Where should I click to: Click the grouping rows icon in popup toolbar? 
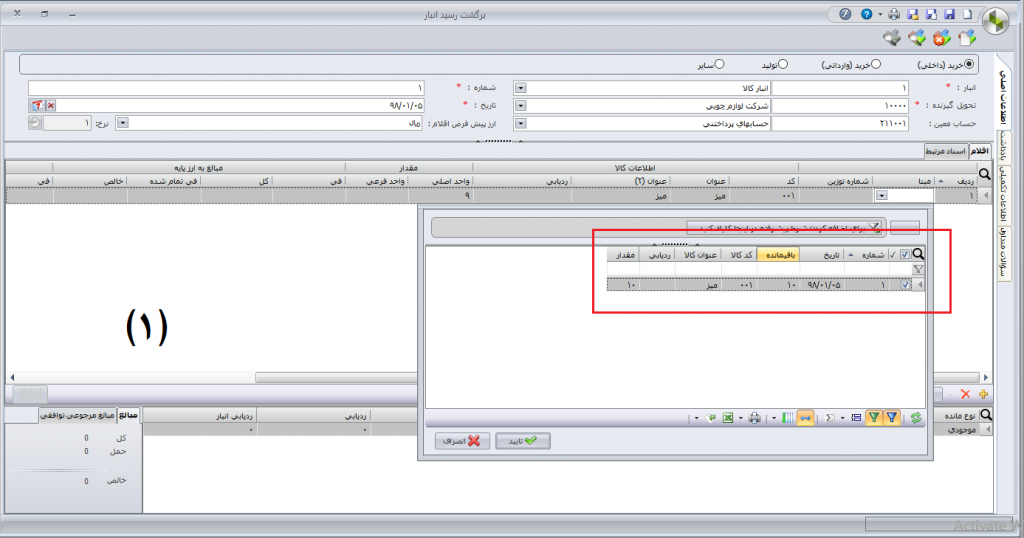coord(856,418)
